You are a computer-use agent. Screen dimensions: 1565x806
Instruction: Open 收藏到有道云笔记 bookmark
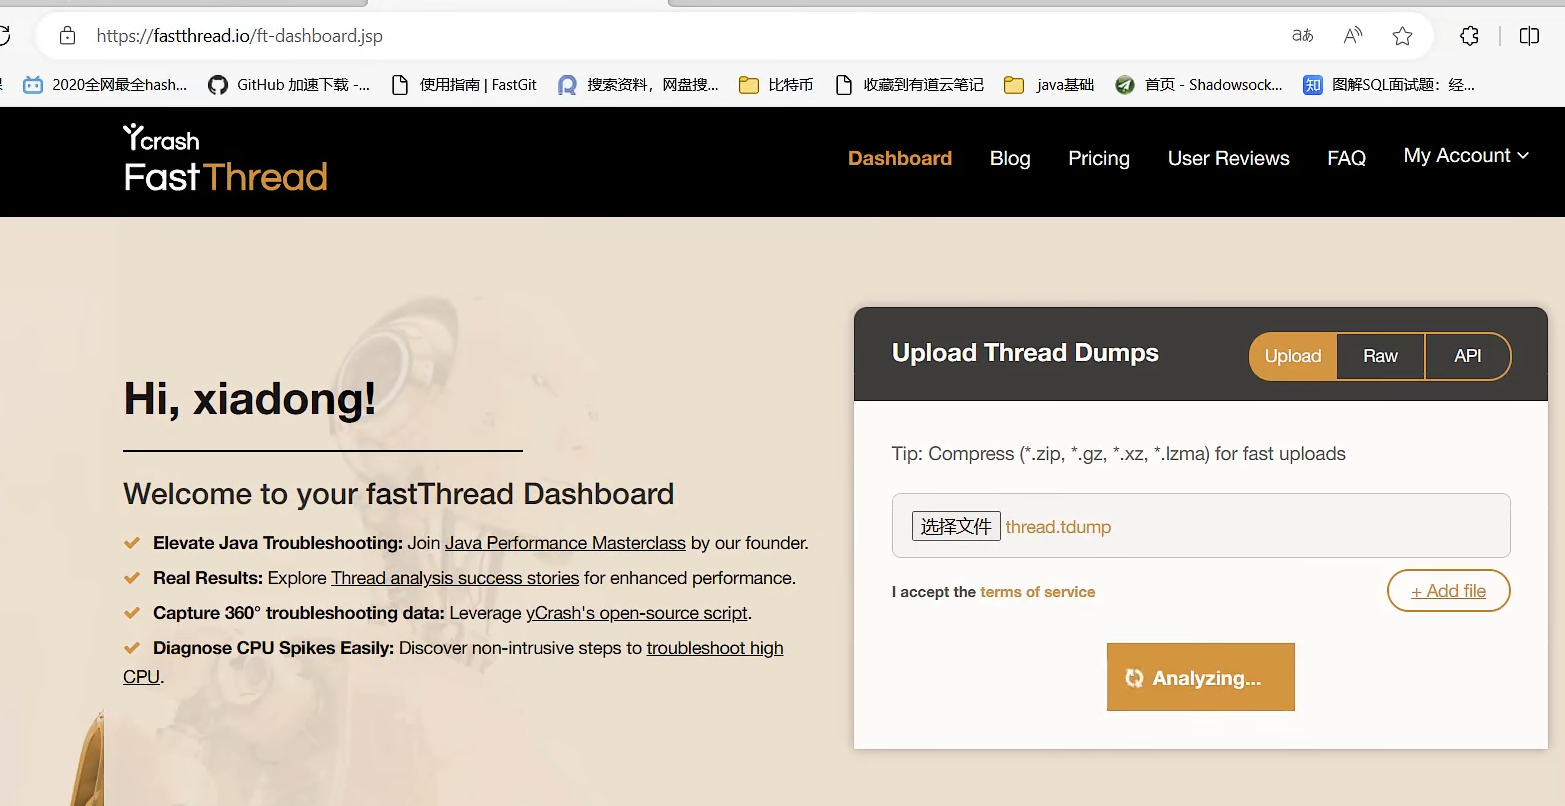point(909,85)
